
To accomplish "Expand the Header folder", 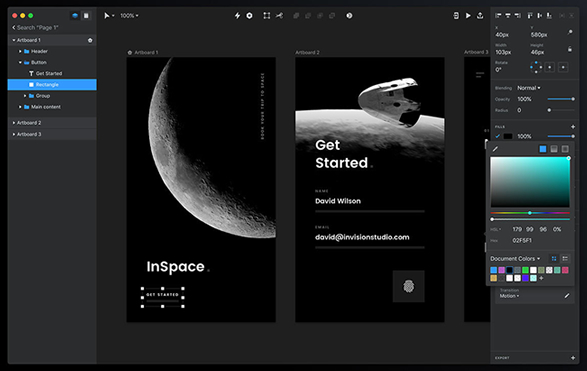I will (x=20, y=51).
